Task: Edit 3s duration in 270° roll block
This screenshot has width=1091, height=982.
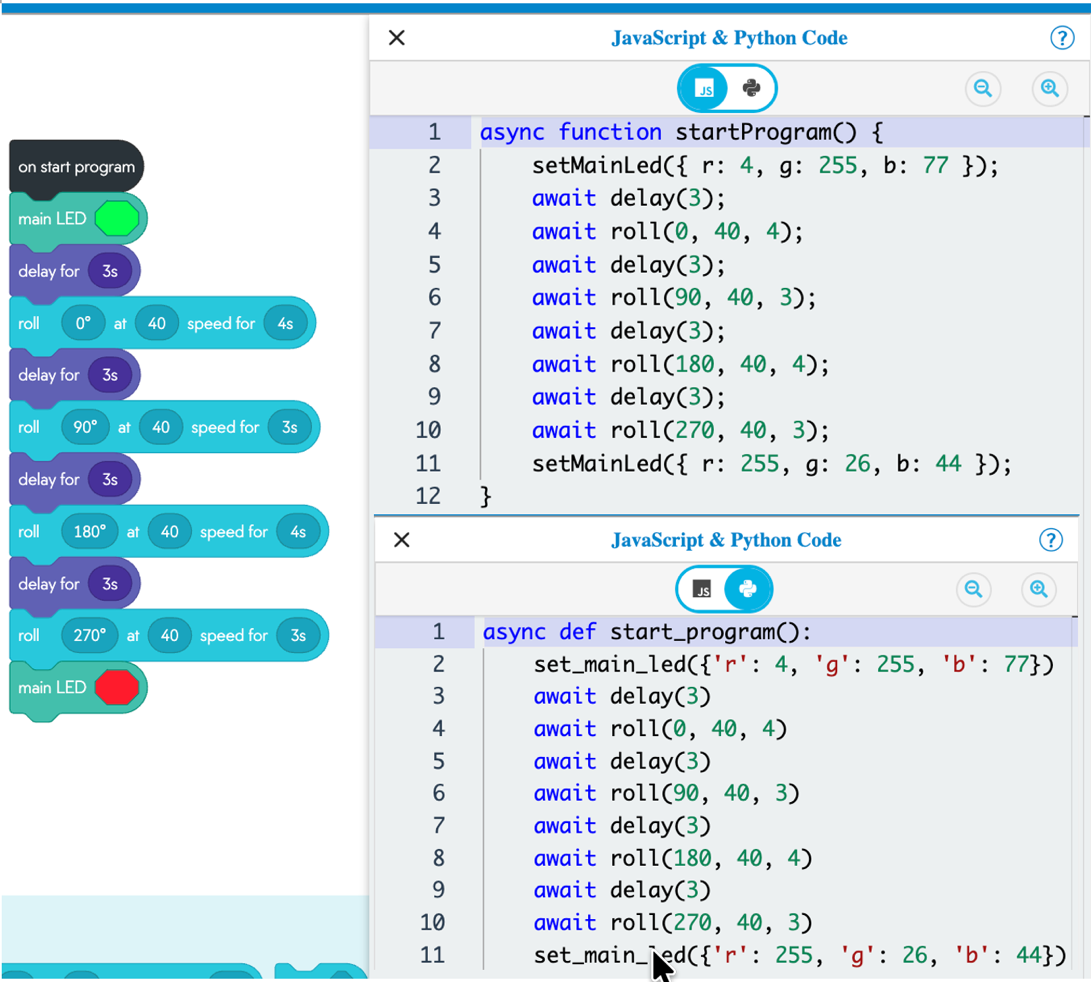Action: point(298,635)
